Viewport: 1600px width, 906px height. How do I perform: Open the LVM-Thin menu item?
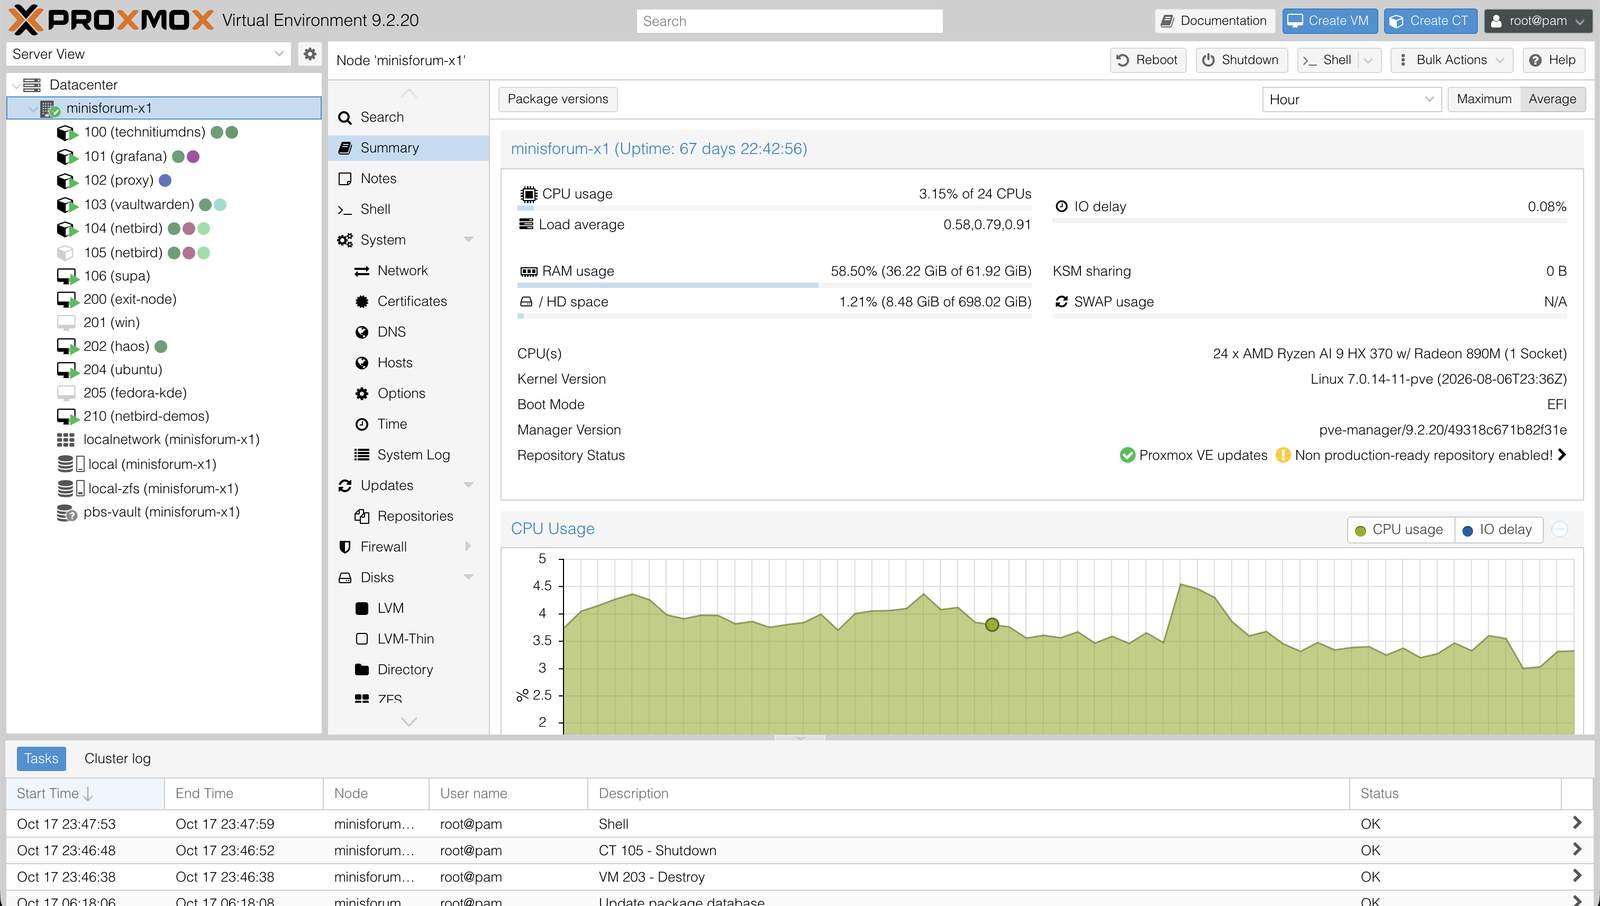pyautogui.click(x=408, y=639)
